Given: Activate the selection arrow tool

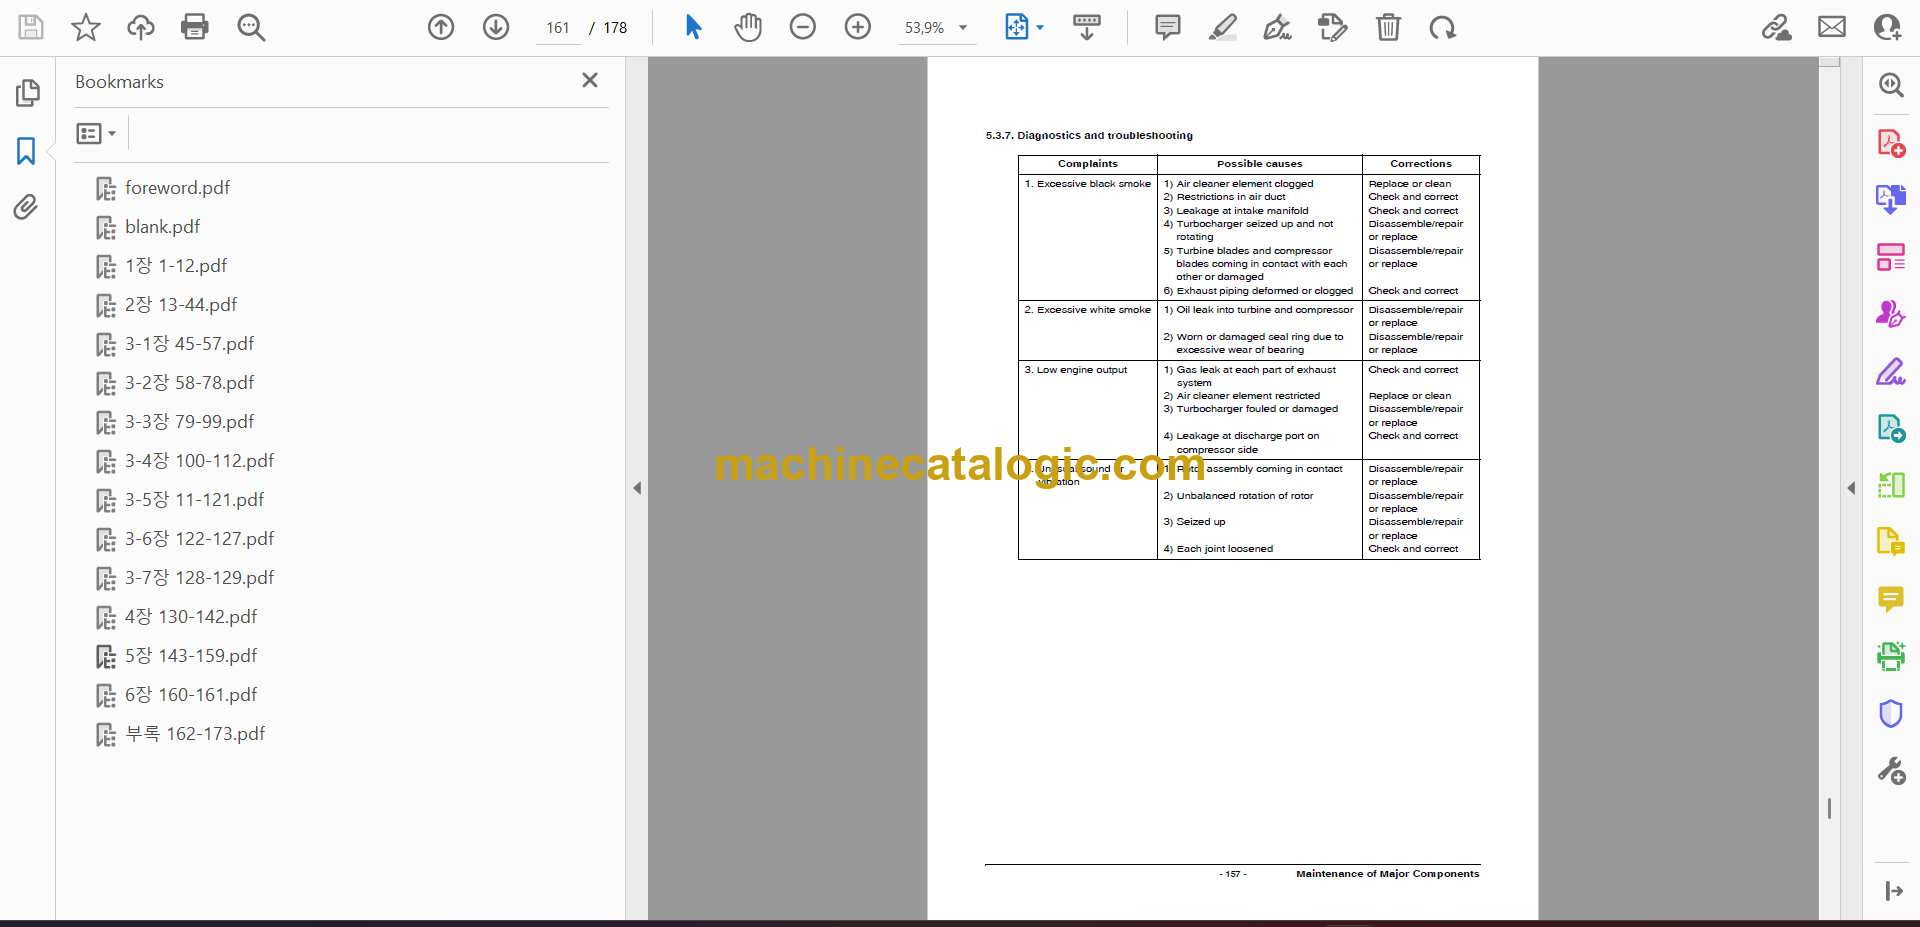Looking at the screenshot, I should point(693,27).
